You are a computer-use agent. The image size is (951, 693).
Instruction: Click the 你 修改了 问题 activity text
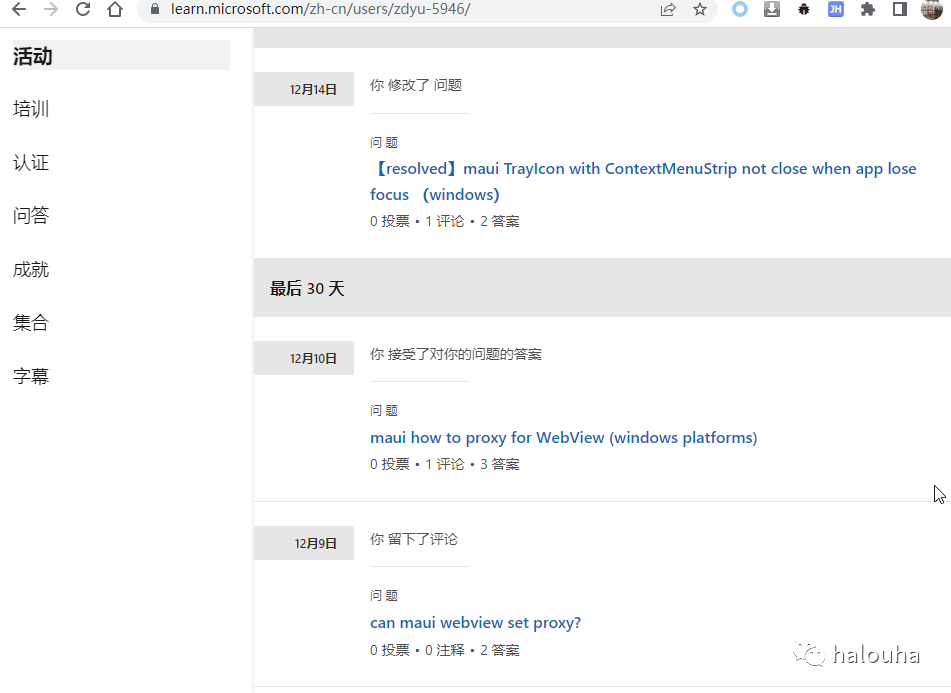[416, 85]
